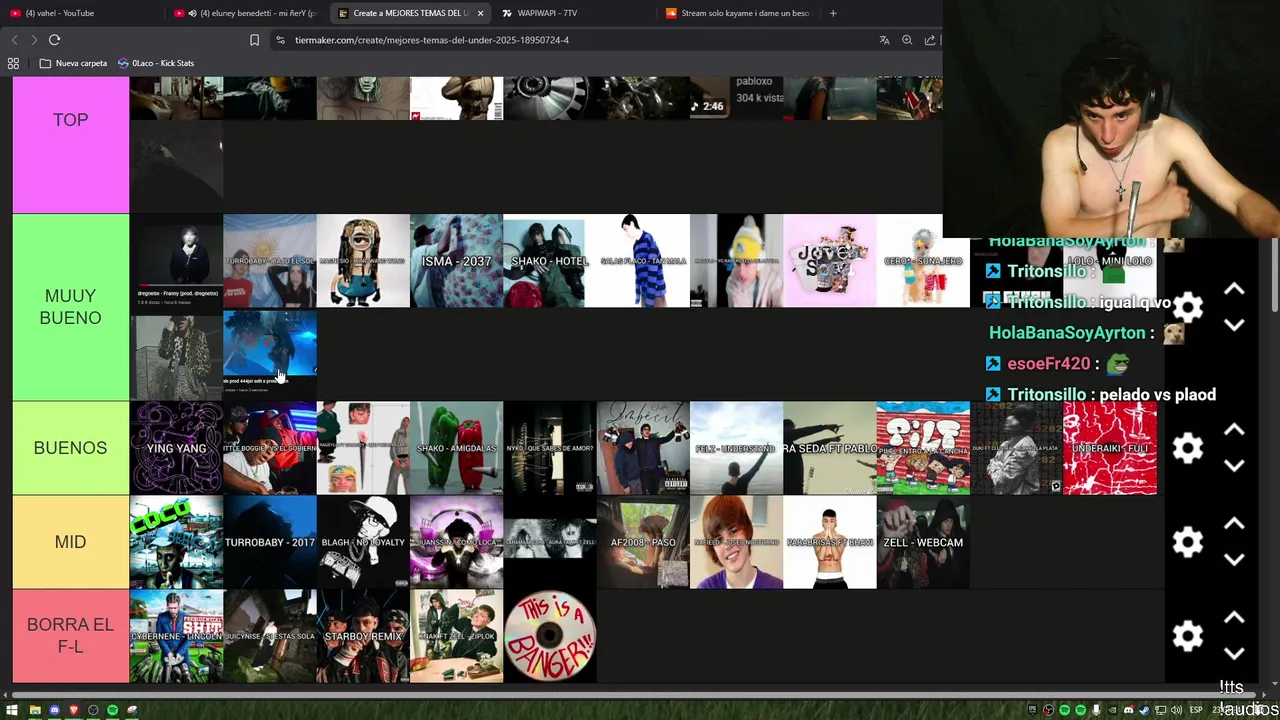
Task: Select BLAGH - NO LOYALTY thumbnail
Action: tap(363, 542)
